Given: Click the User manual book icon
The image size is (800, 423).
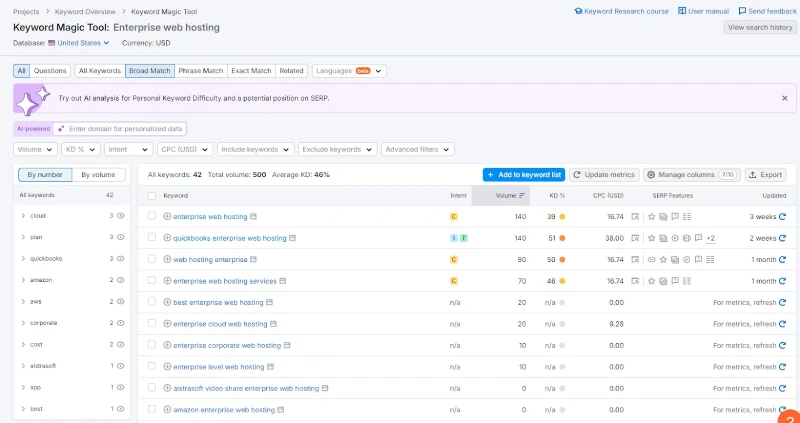Looking at the screenshot, I should (682, 11).
